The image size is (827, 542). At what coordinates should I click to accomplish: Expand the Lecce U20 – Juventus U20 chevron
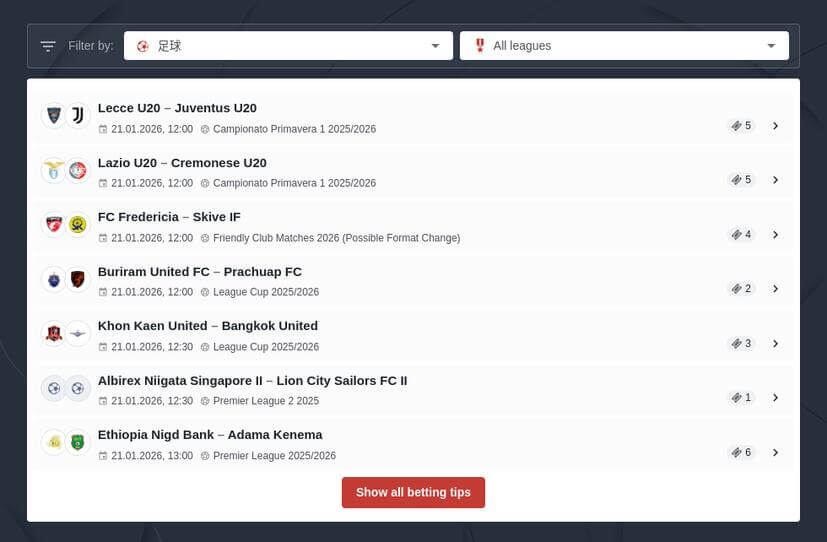(775, 126)
